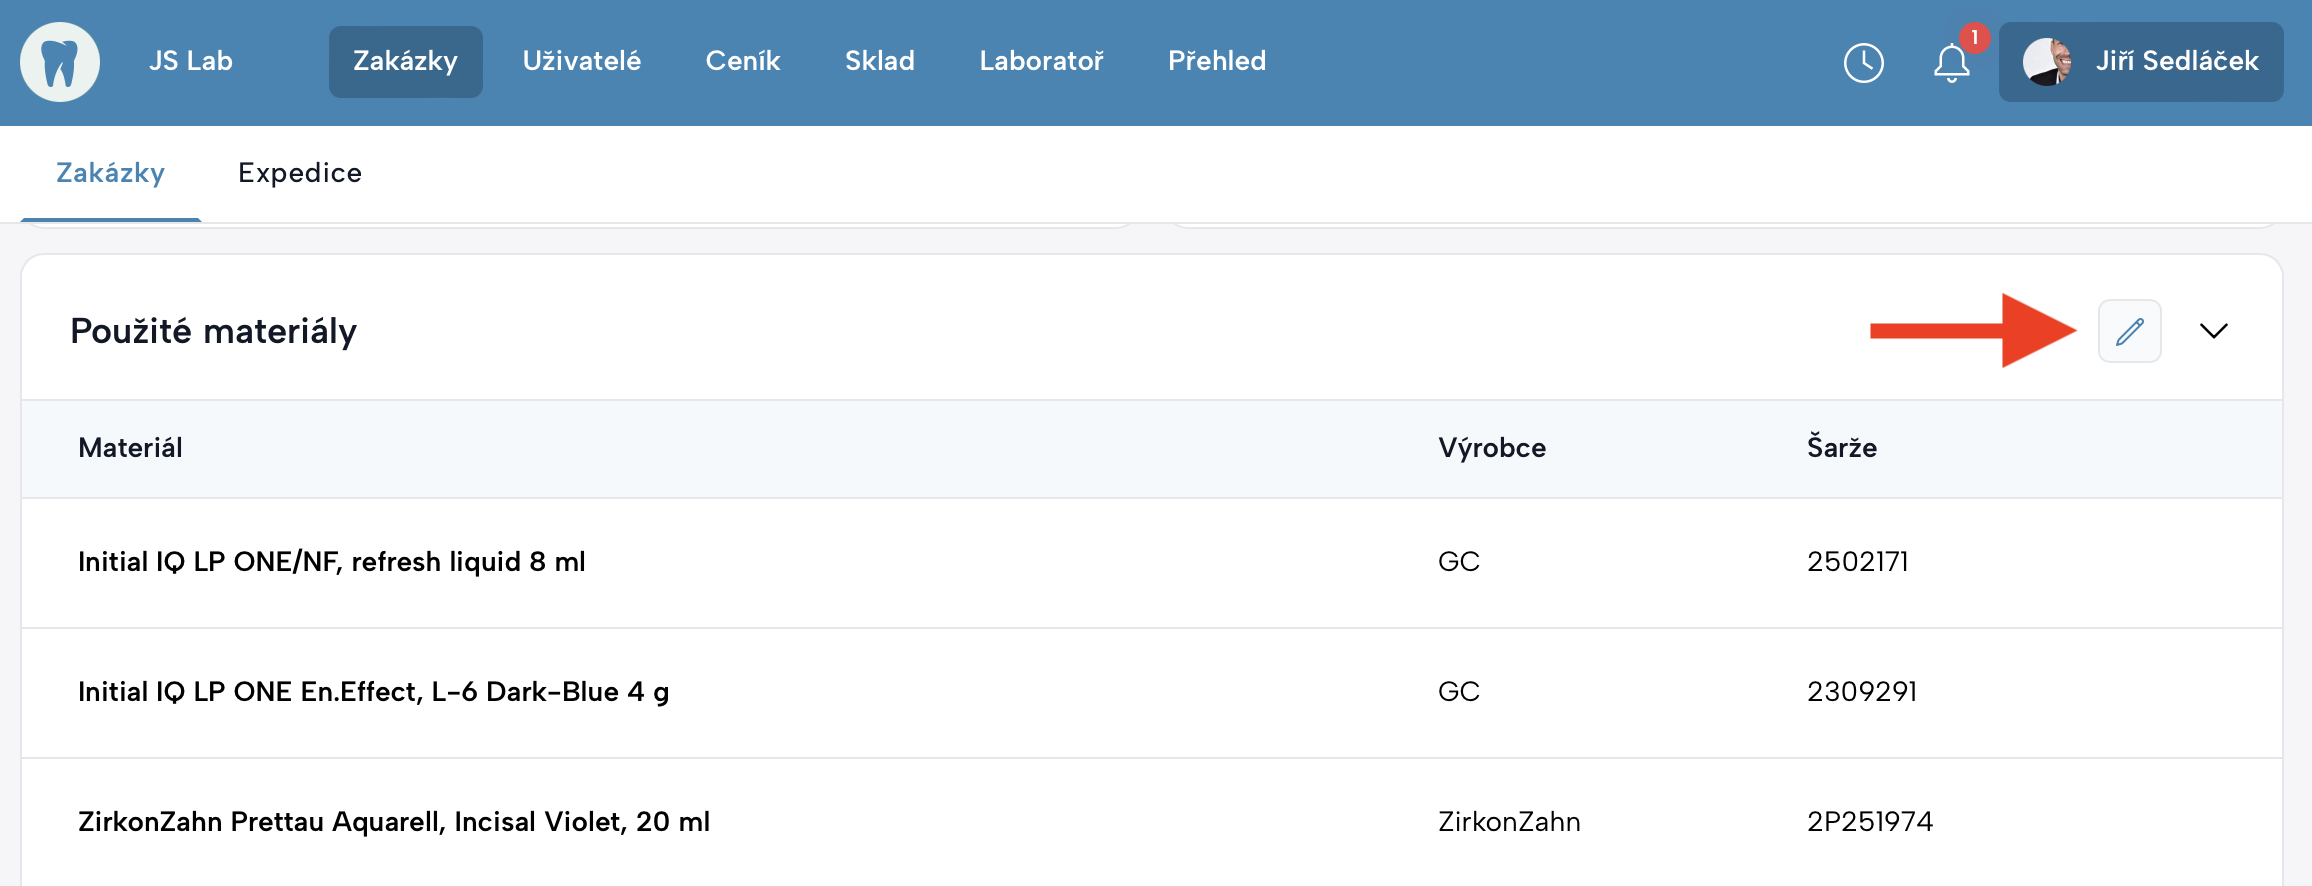Screen dimensions: 2312x886
Task: Click the Šarže column header
Action: 1841,448
